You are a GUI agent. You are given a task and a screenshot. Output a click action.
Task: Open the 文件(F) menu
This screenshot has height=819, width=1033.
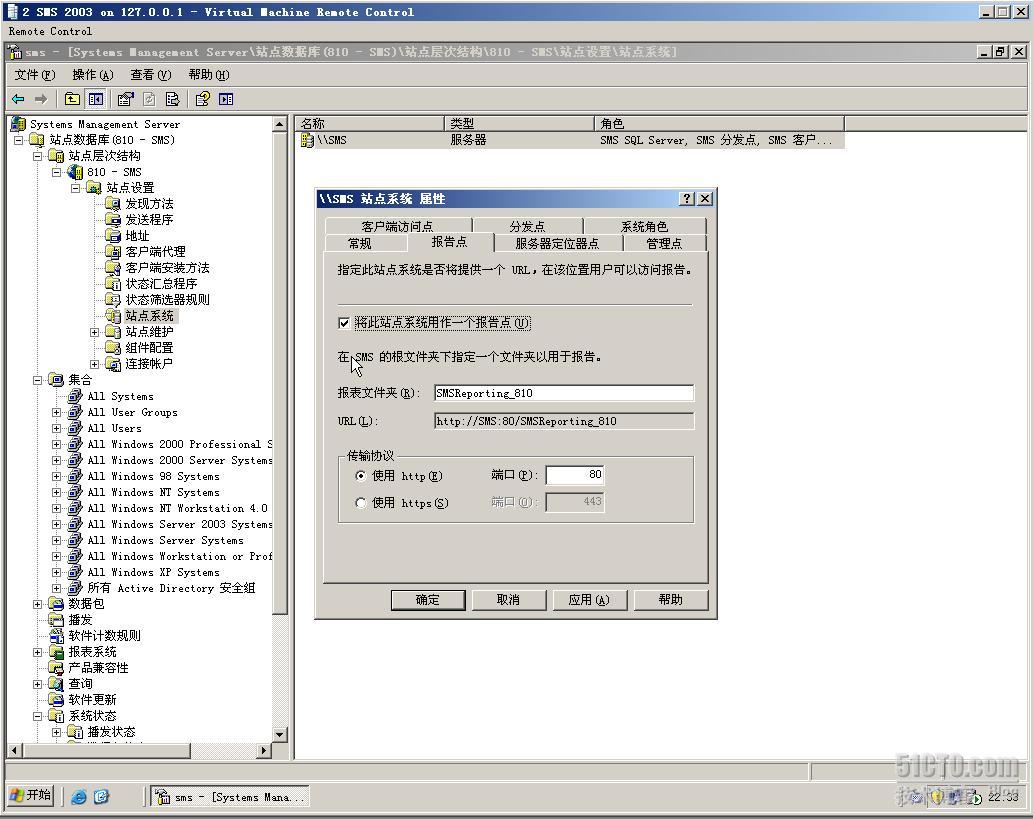[35, 74]
